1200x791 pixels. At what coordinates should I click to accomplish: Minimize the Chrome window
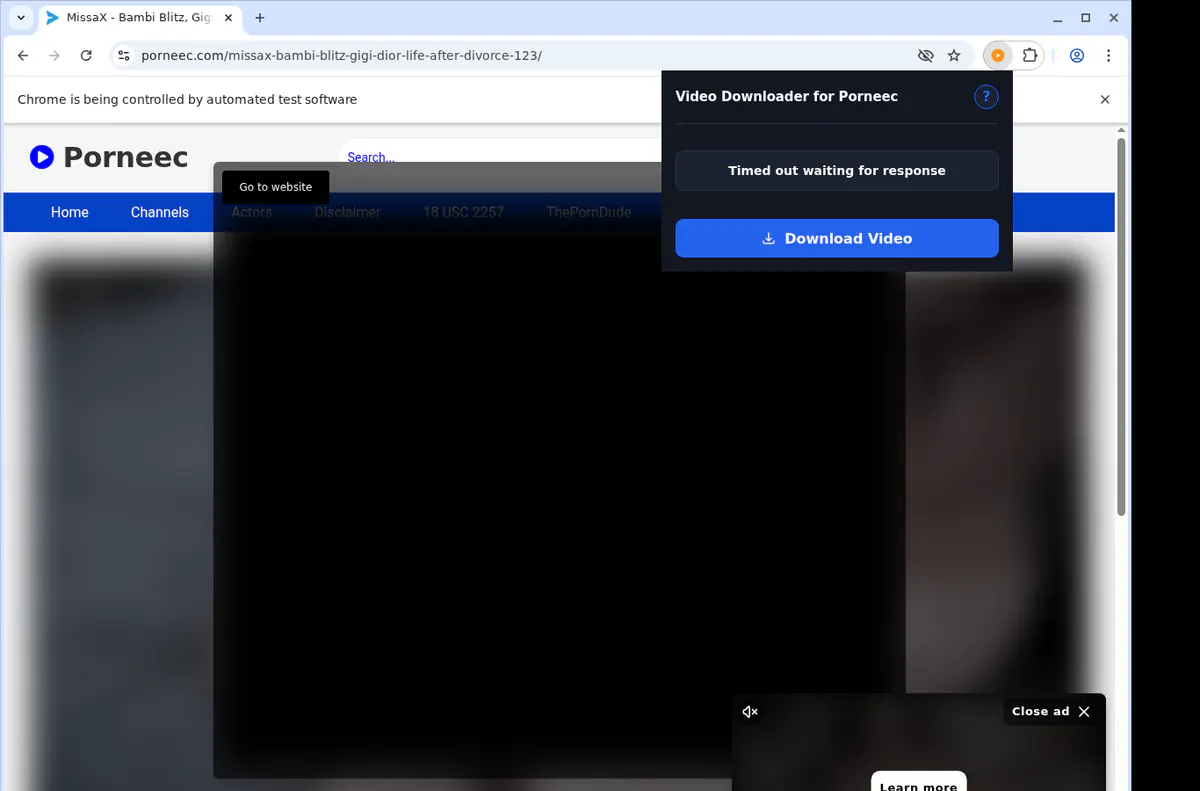pos(1059,18)
